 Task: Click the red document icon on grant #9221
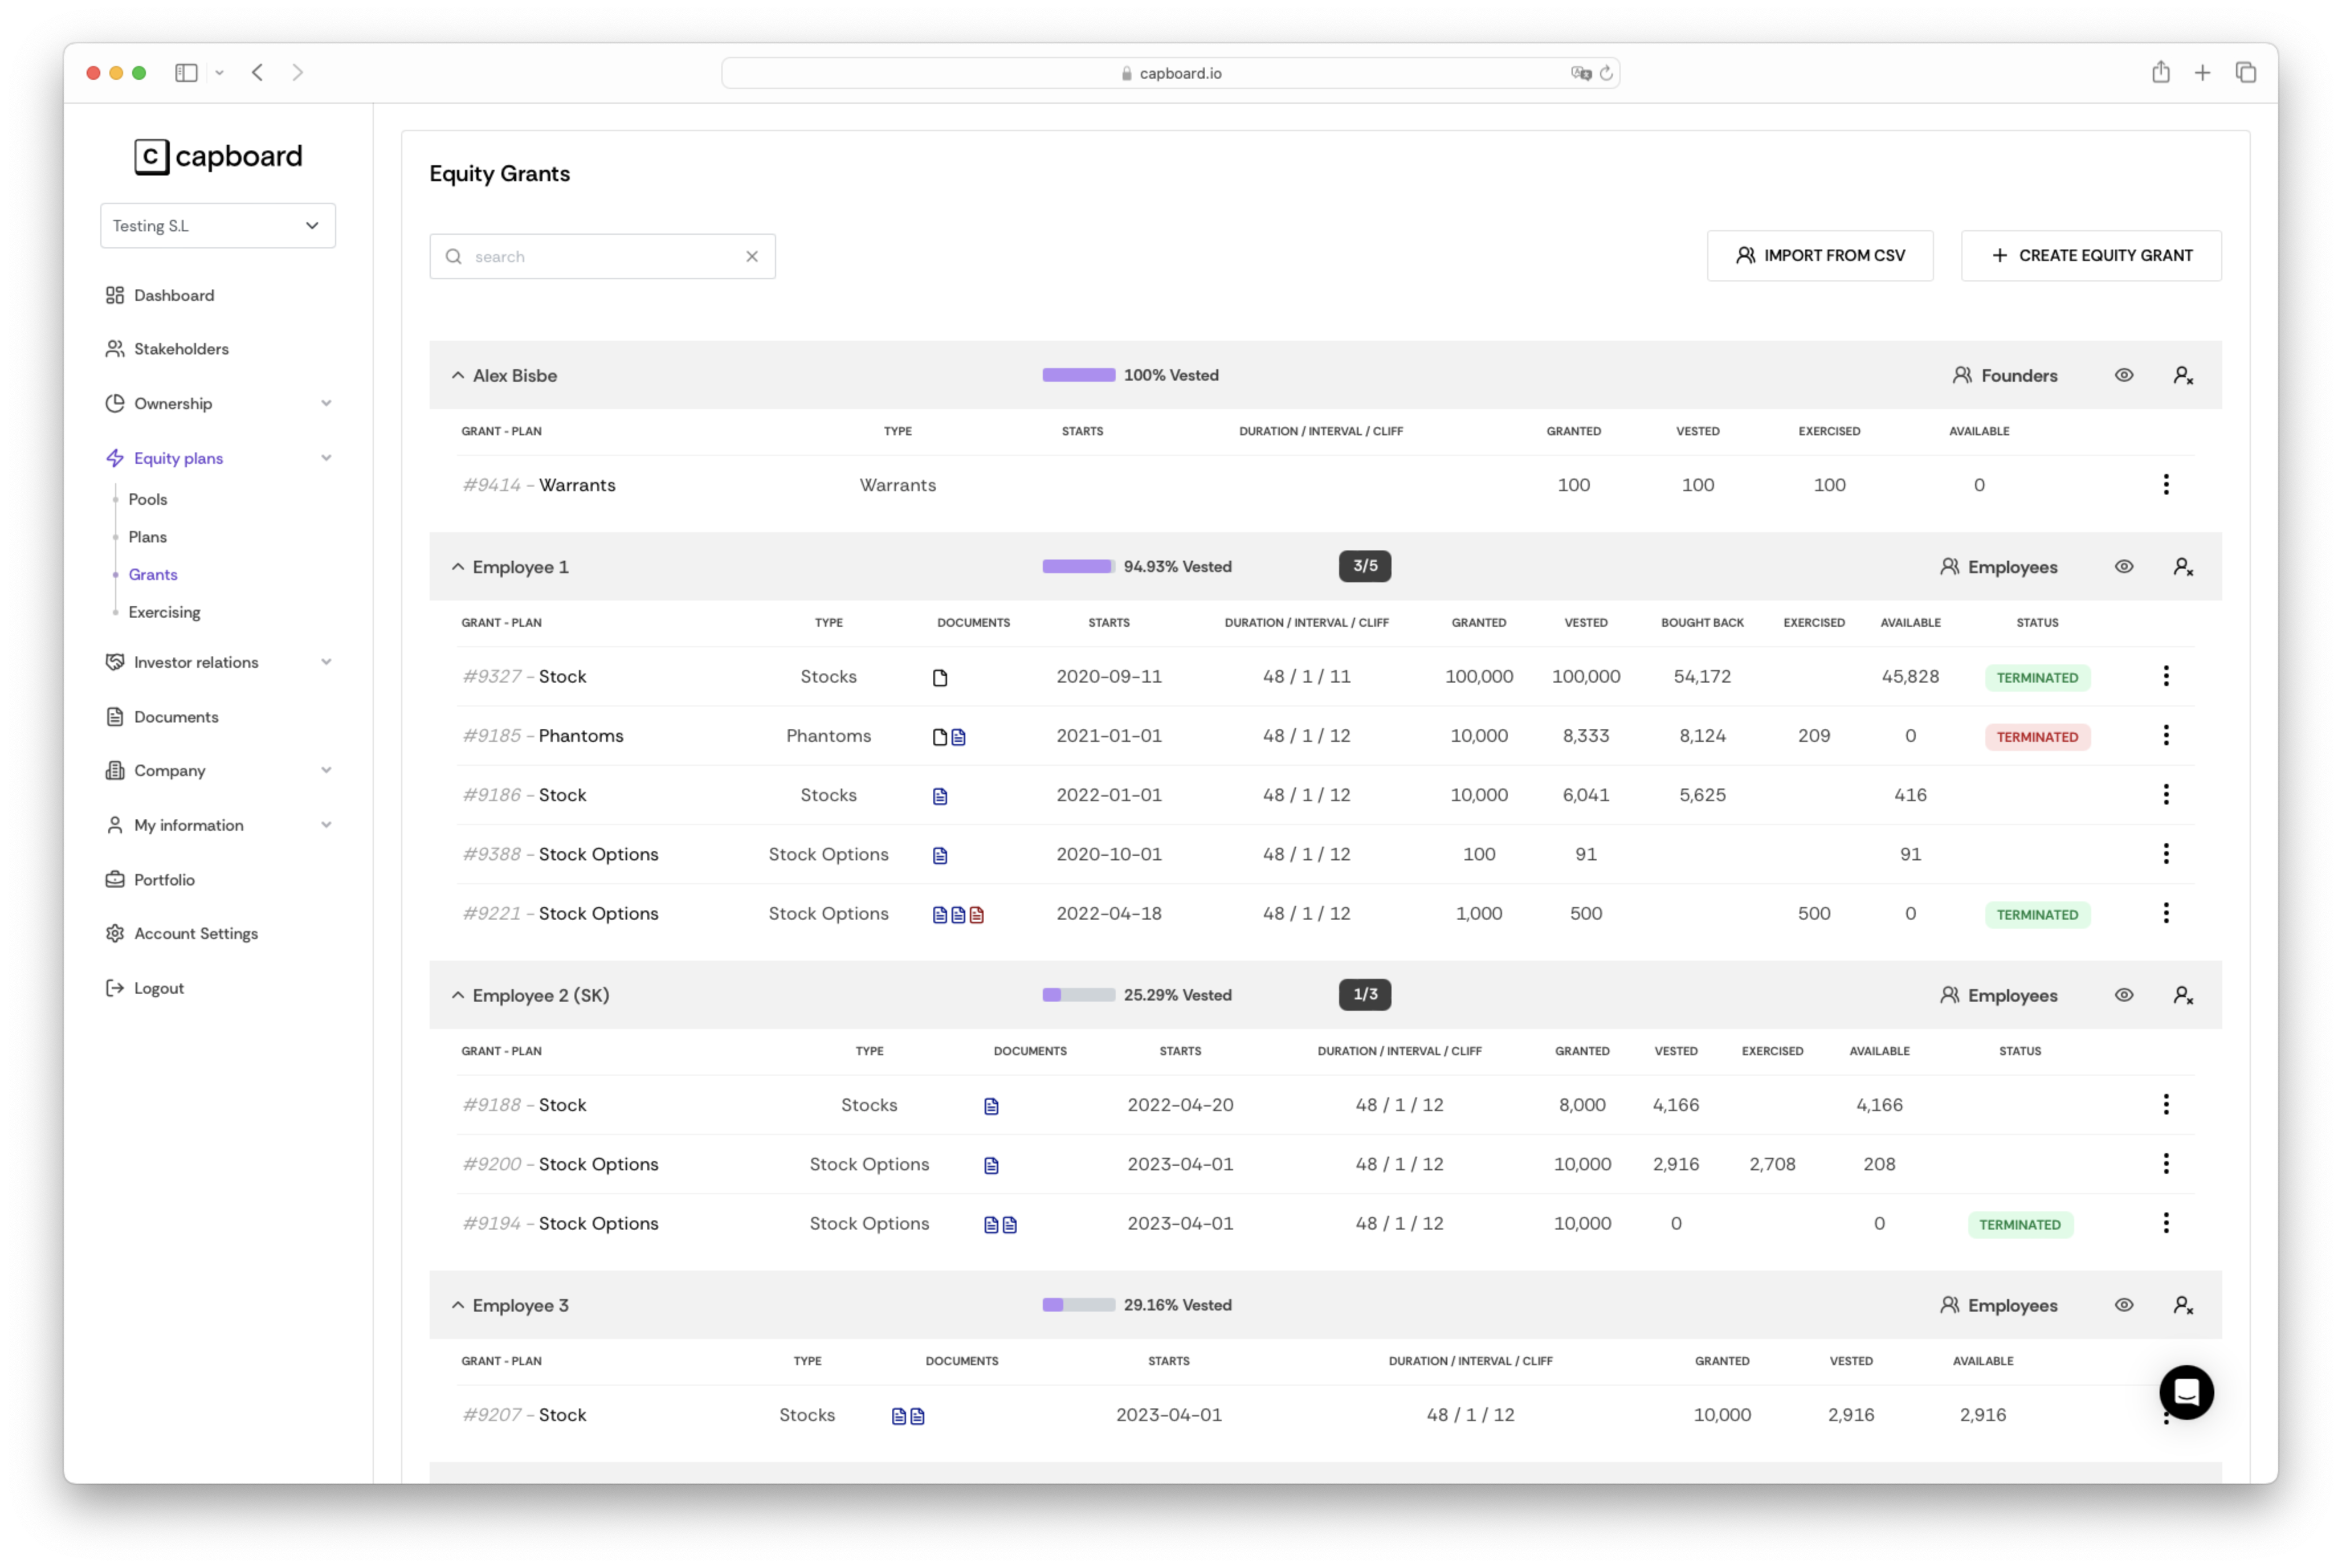[x=975, y=914]
